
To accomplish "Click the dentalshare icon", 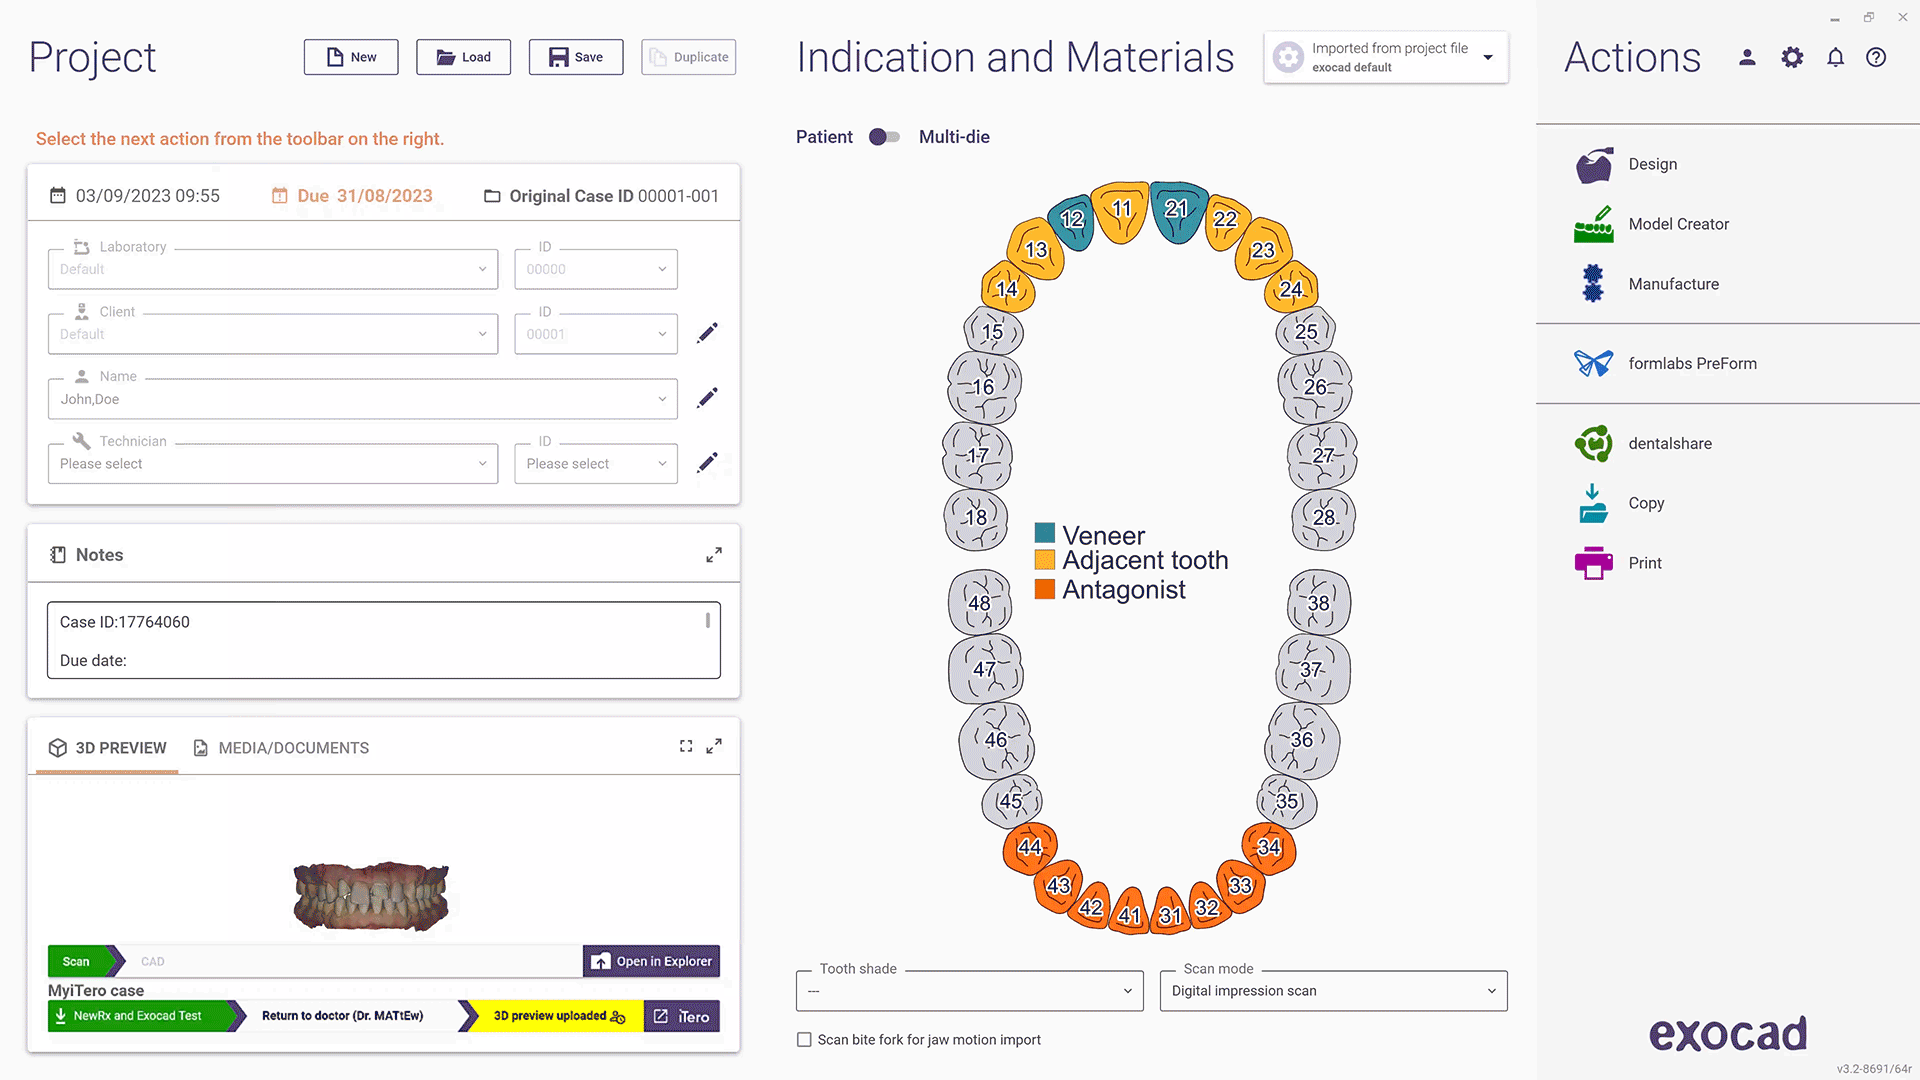I will [x=1592, y=442].
